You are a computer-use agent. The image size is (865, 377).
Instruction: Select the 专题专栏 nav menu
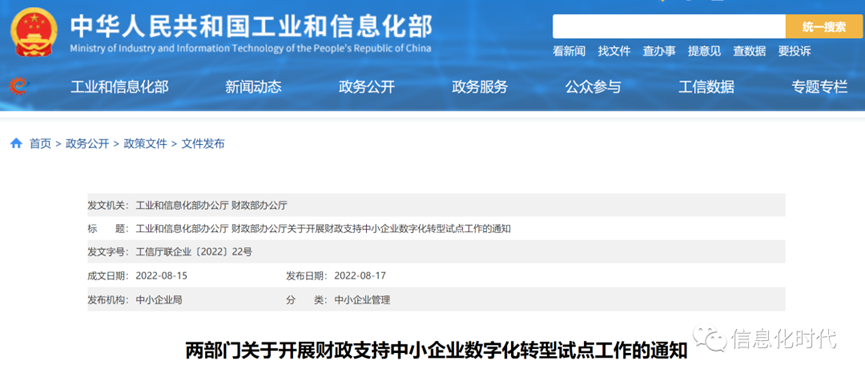[820, 87]
